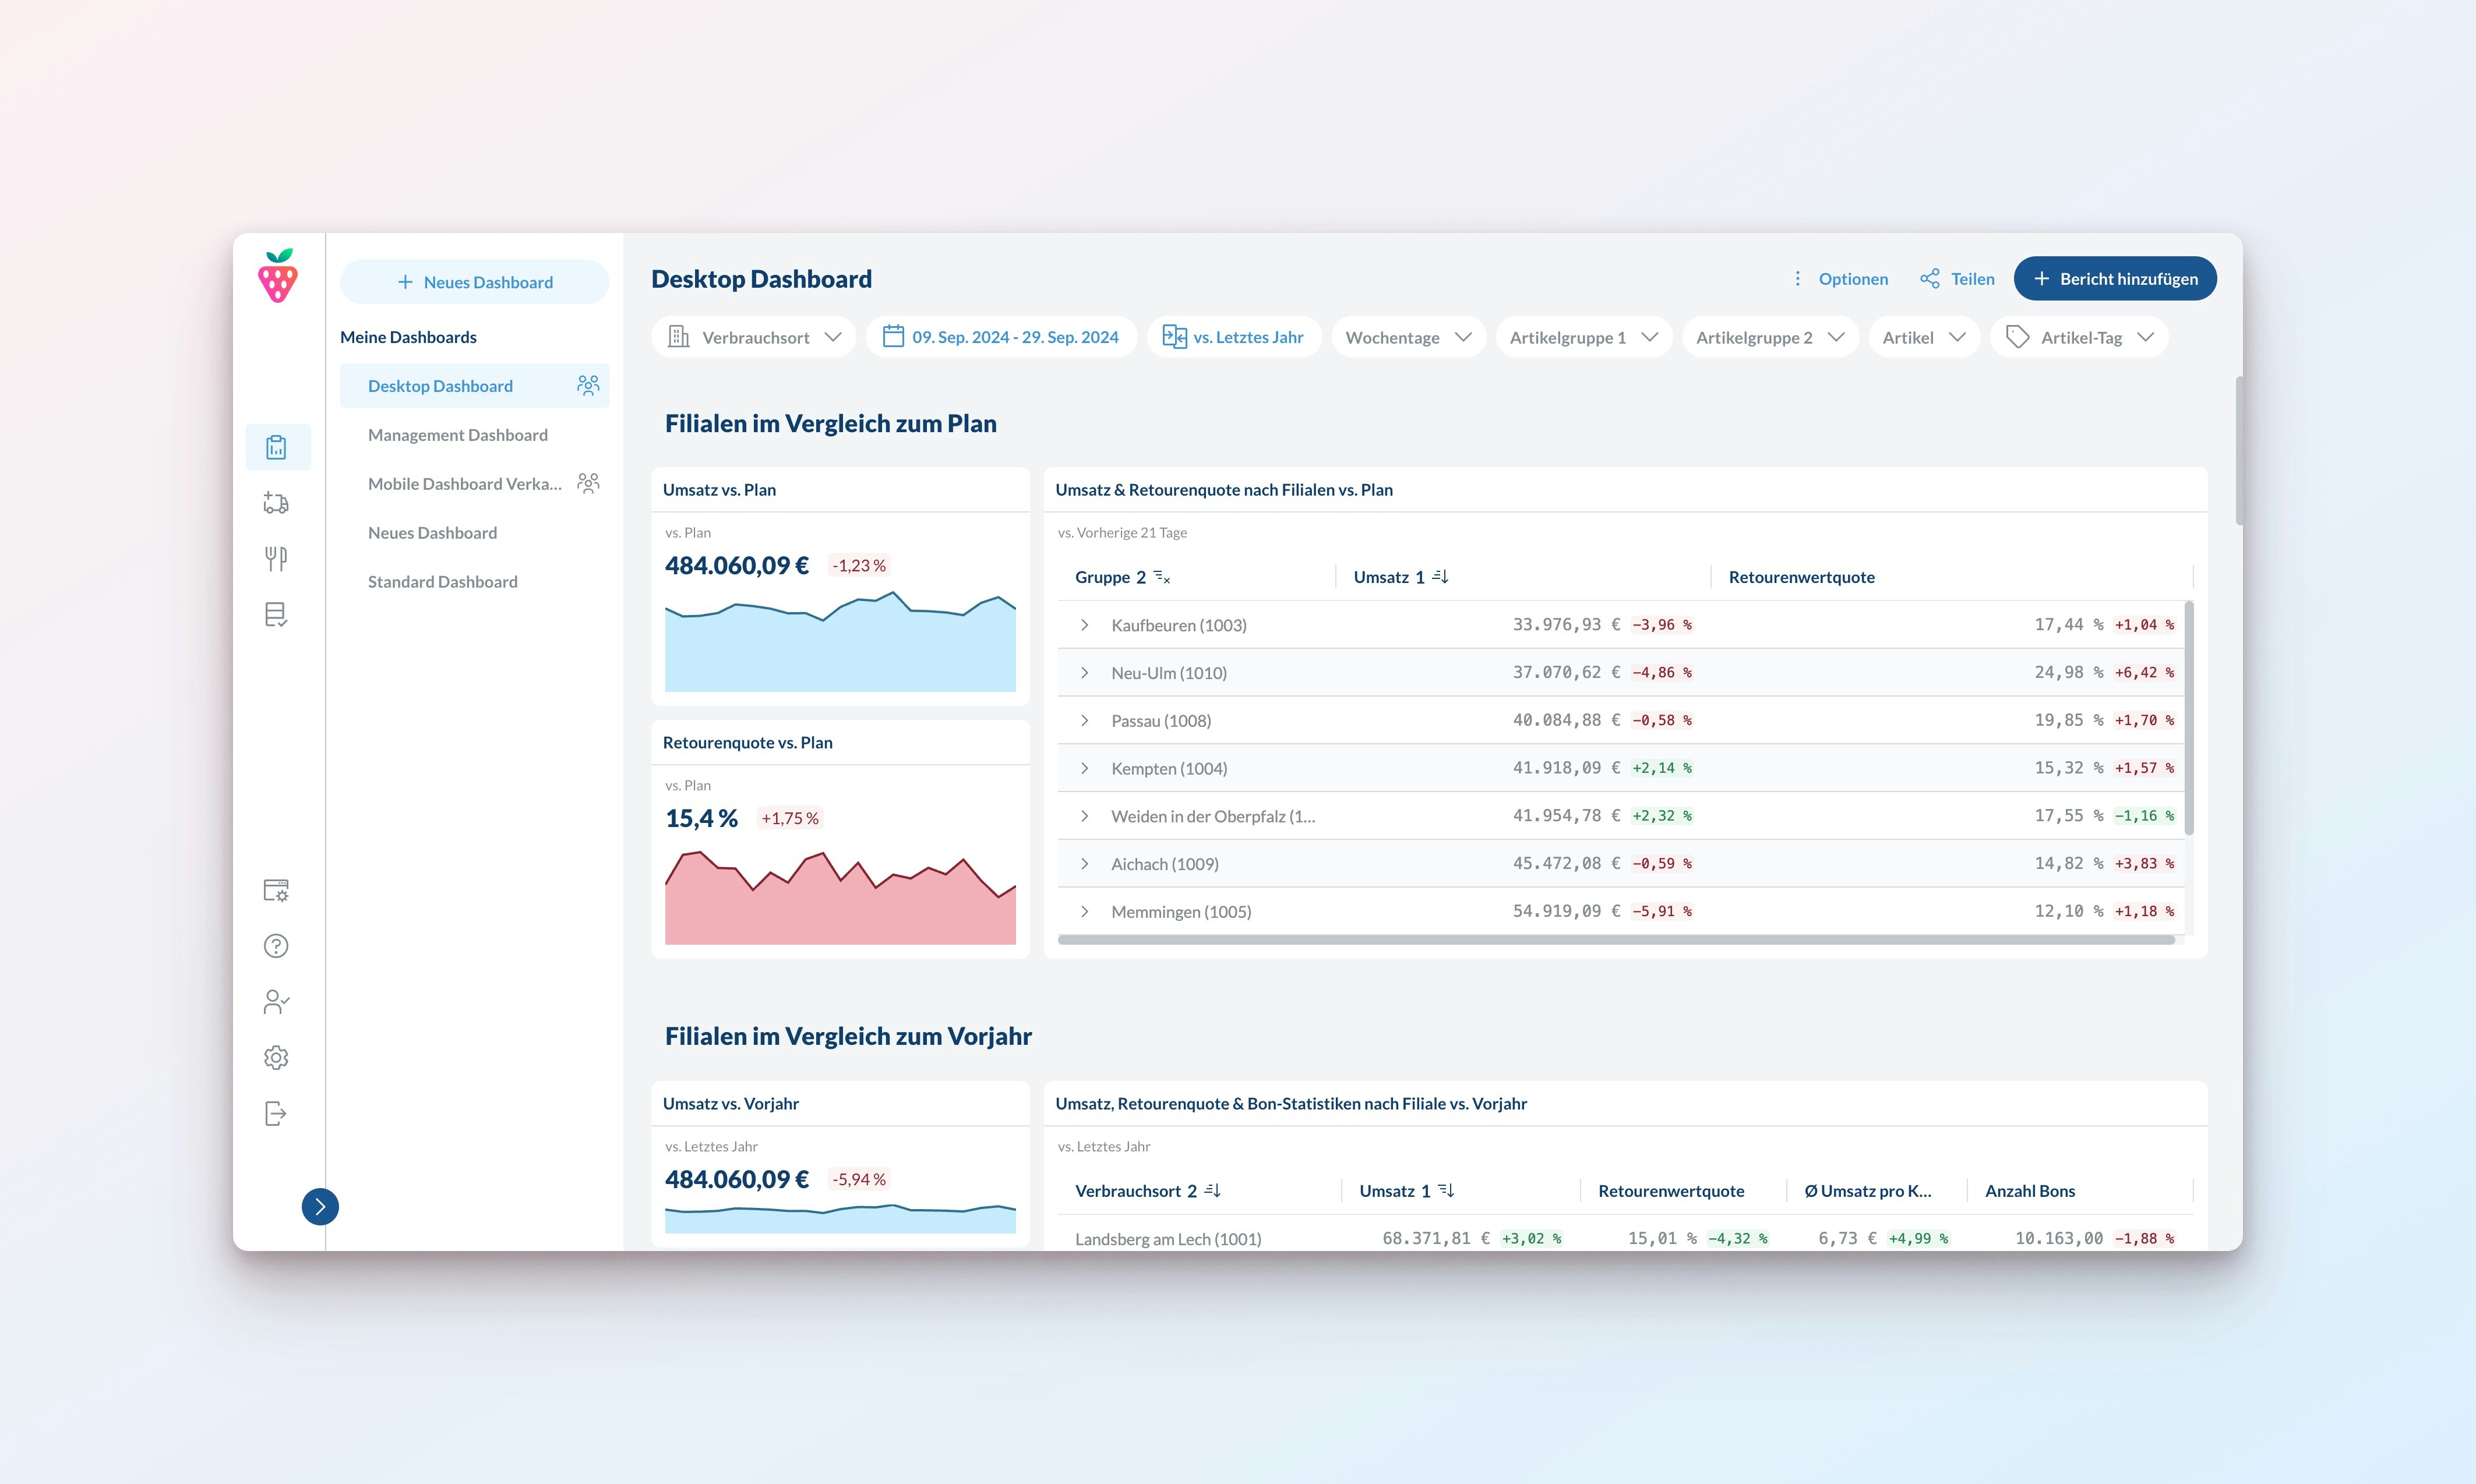2476x1484 pixels.
Task: Click Neues Dashboard create button
Action: click(475, 282)
